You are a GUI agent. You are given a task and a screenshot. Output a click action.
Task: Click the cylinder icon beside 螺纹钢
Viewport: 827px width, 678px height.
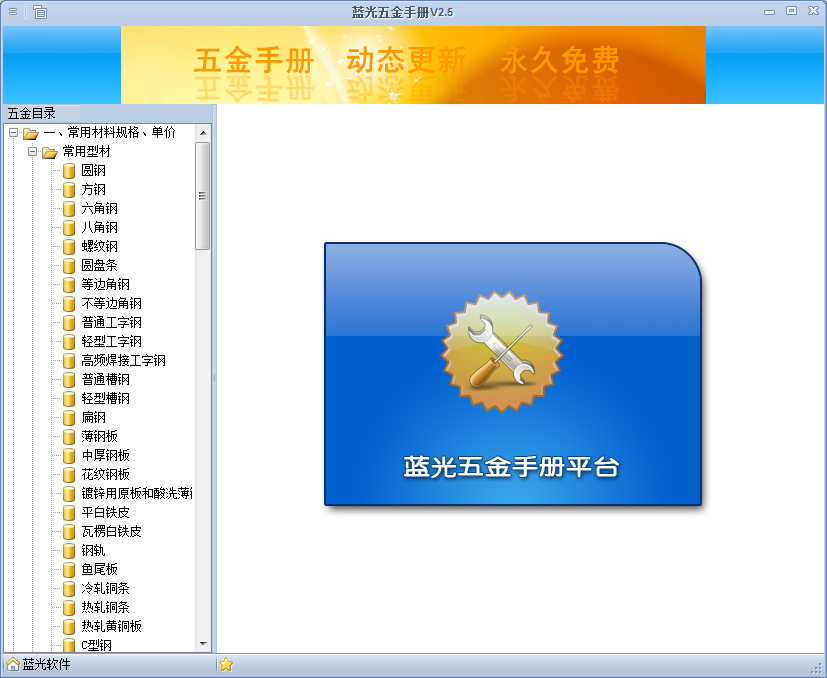[x=69, y=246]
